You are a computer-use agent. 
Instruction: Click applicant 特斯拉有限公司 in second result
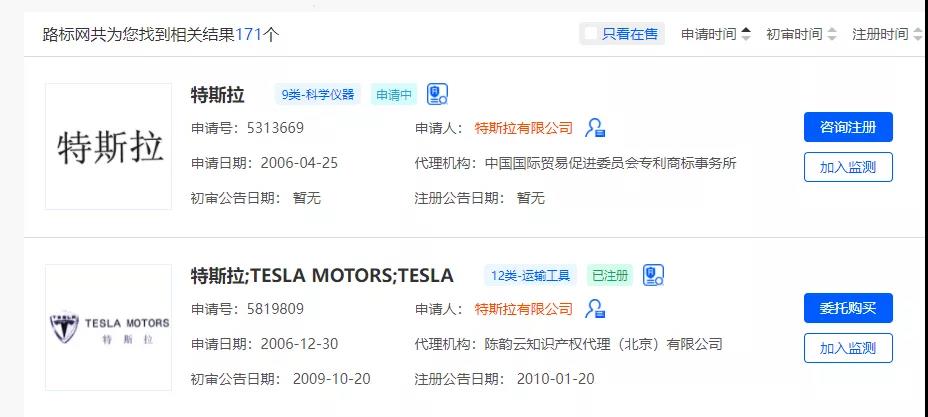[524, 309]
